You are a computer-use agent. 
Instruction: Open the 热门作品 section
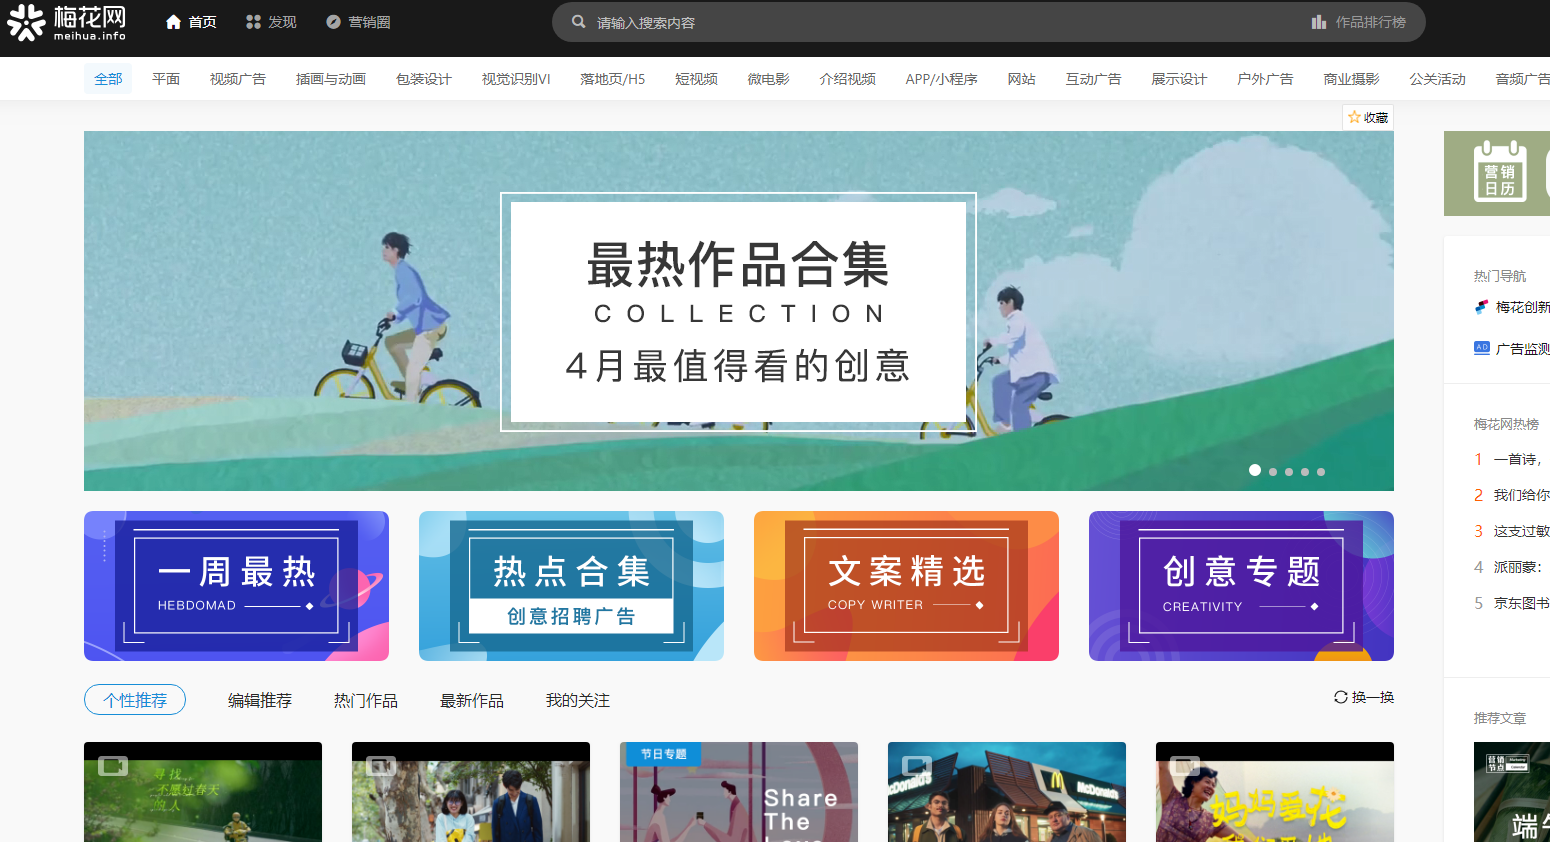point(366,700)
